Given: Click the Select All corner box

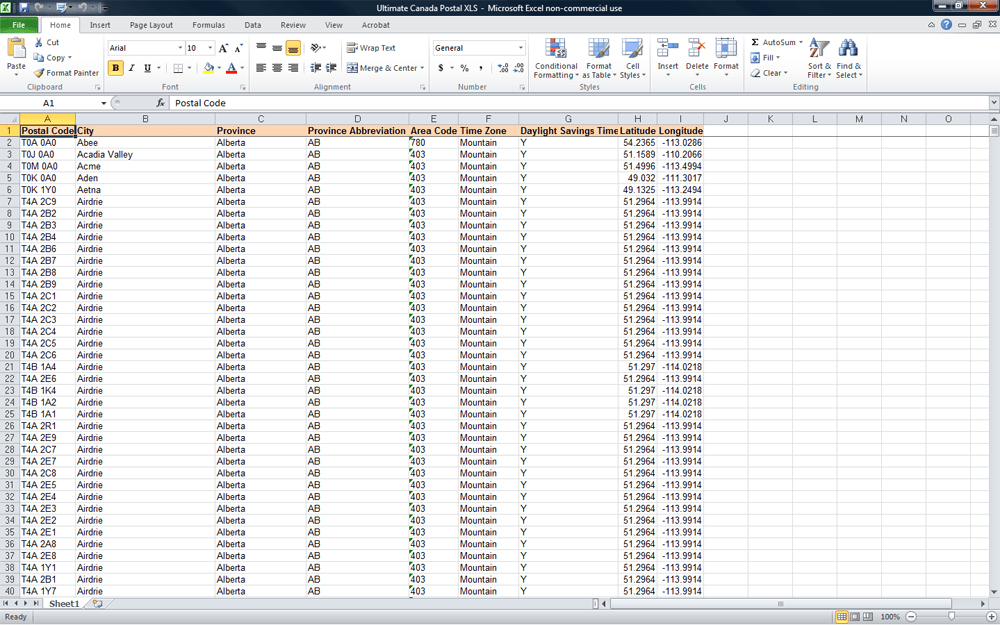Looking at the screenshot, I should tap(10, 119).
